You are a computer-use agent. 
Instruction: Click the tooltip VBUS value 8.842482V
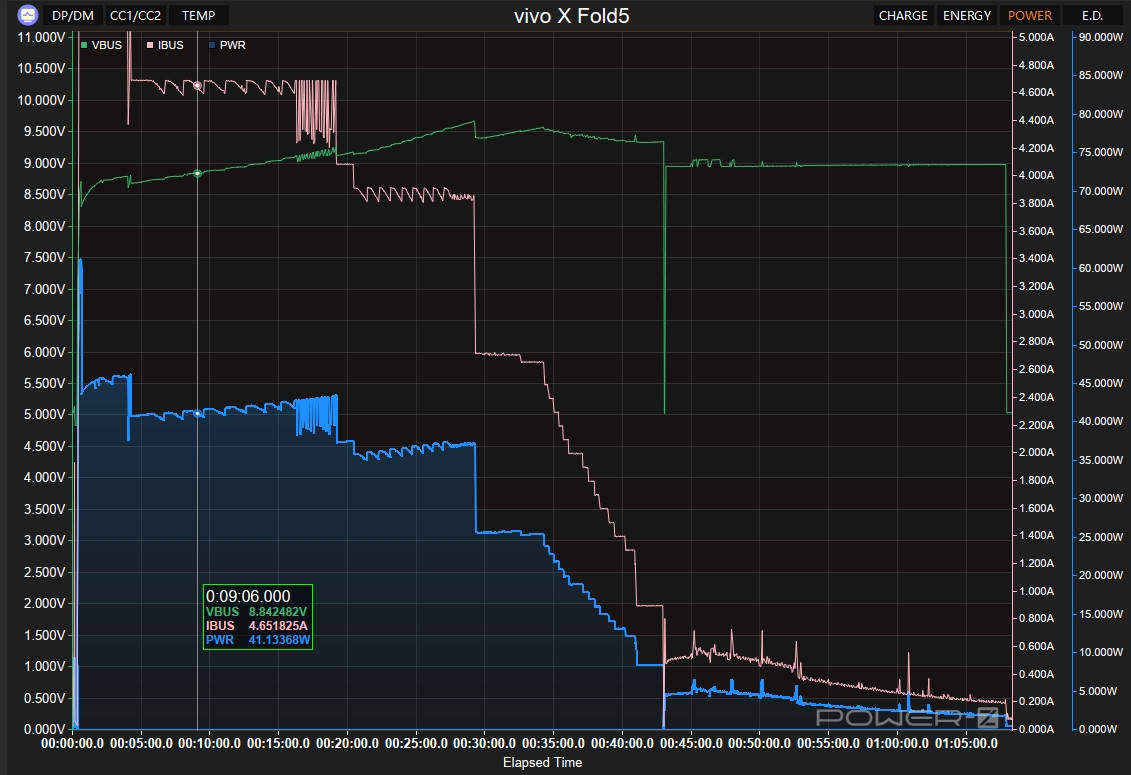coord(278,612)
